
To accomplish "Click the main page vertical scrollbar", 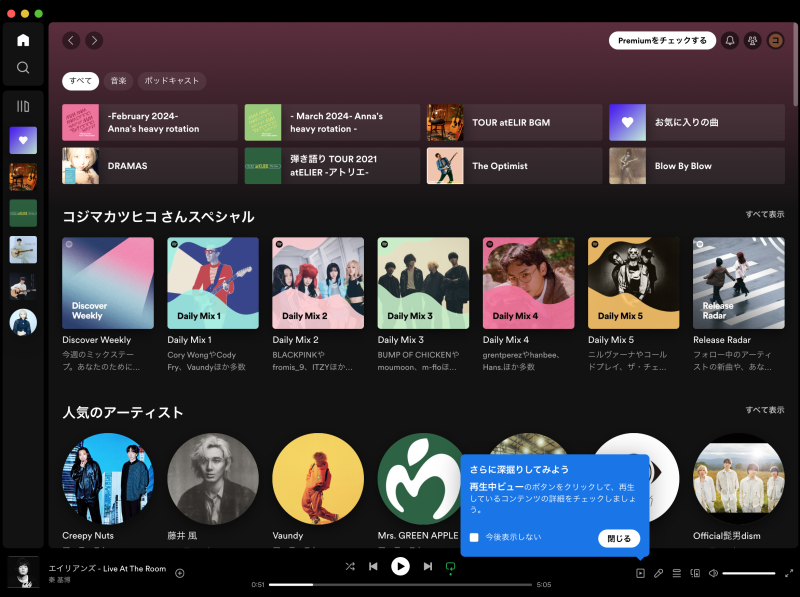I will click(796, 64).
